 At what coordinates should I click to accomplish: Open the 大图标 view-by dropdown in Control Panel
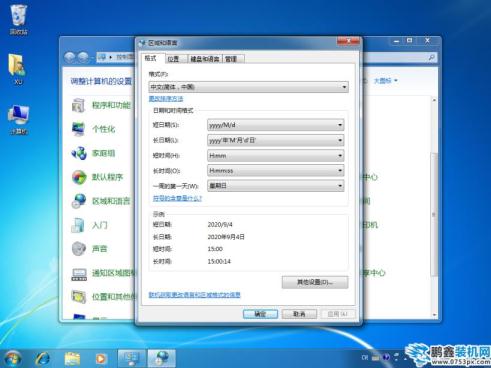tap(385, 81)
